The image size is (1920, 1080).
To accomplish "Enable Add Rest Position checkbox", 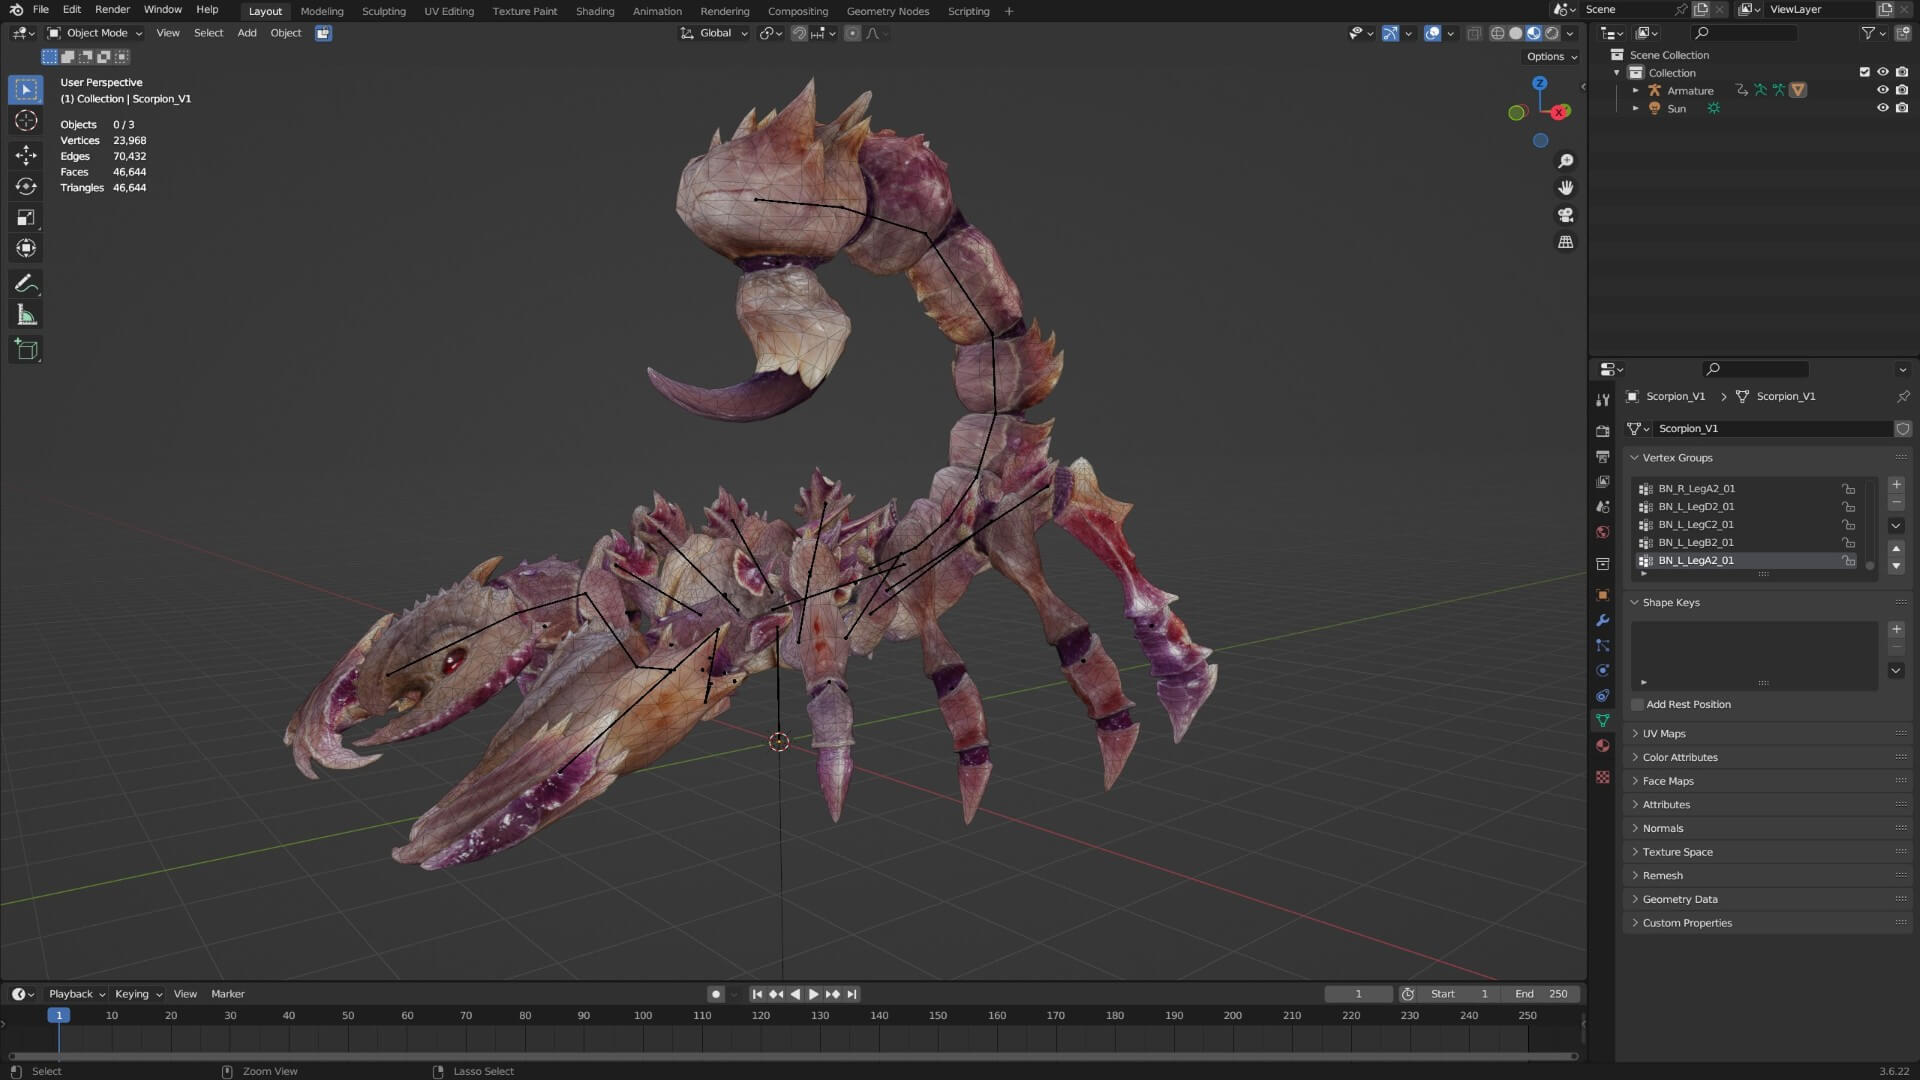I will [1637, 705].
